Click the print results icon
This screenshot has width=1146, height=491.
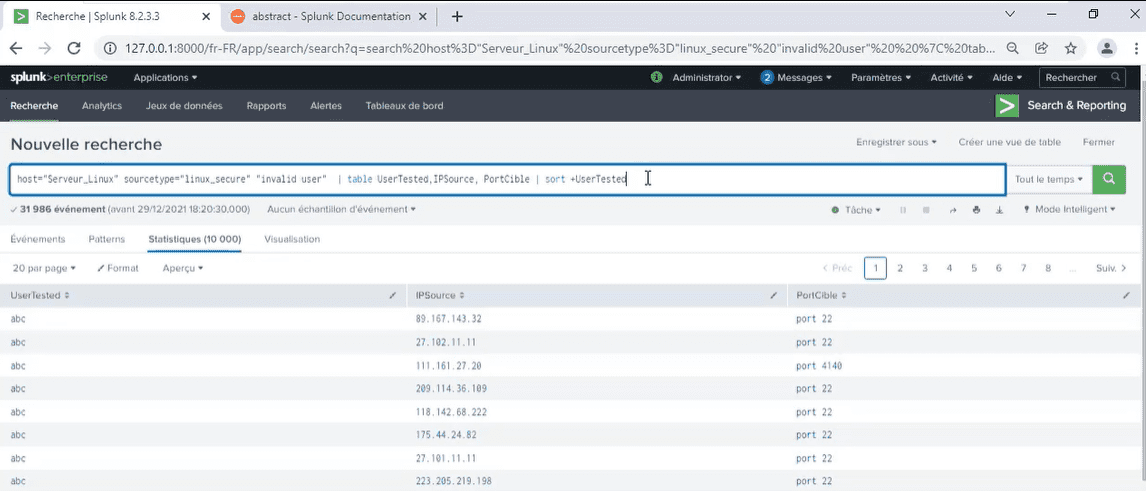pyautogui.click(x=976, y=210)
